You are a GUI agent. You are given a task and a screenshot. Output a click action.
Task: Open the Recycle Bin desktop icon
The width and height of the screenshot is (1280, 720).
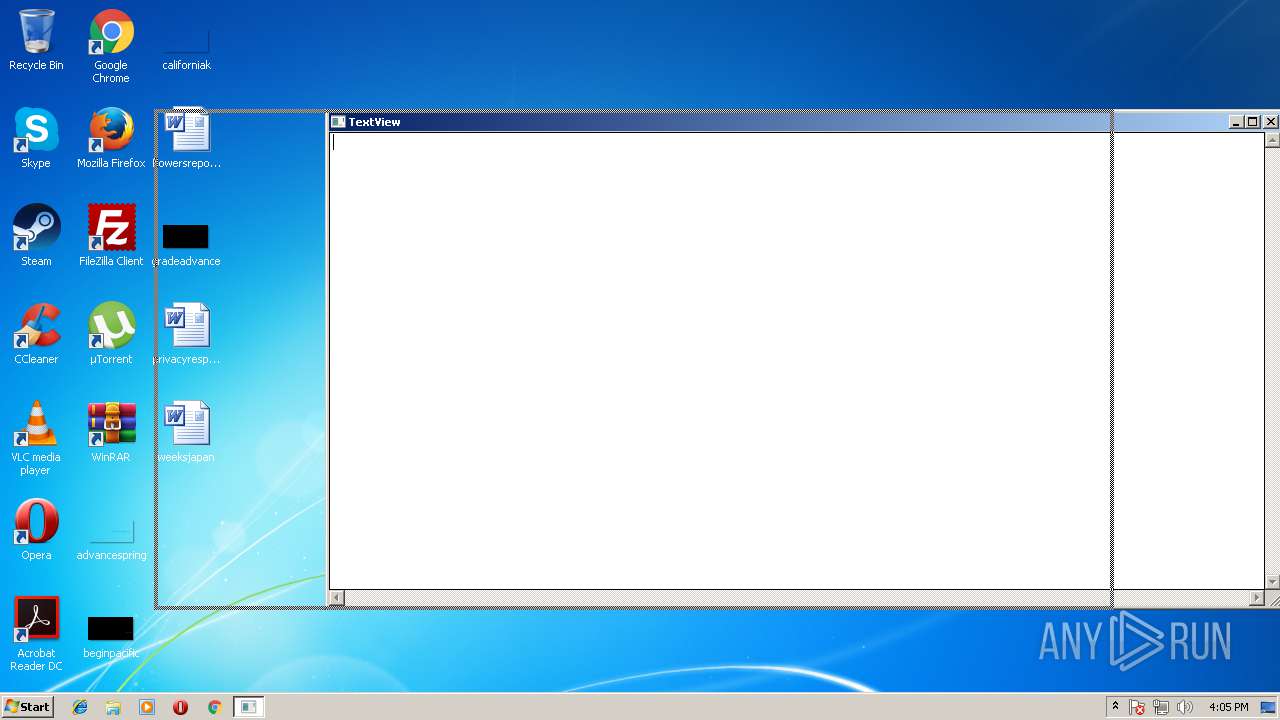(36, 41)
